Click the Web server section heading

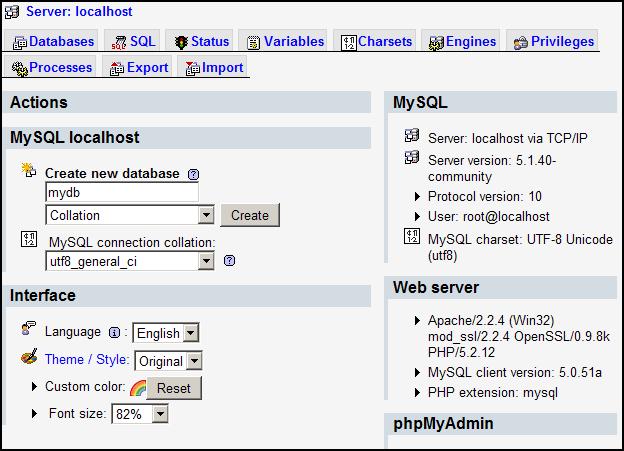point(436,287)
